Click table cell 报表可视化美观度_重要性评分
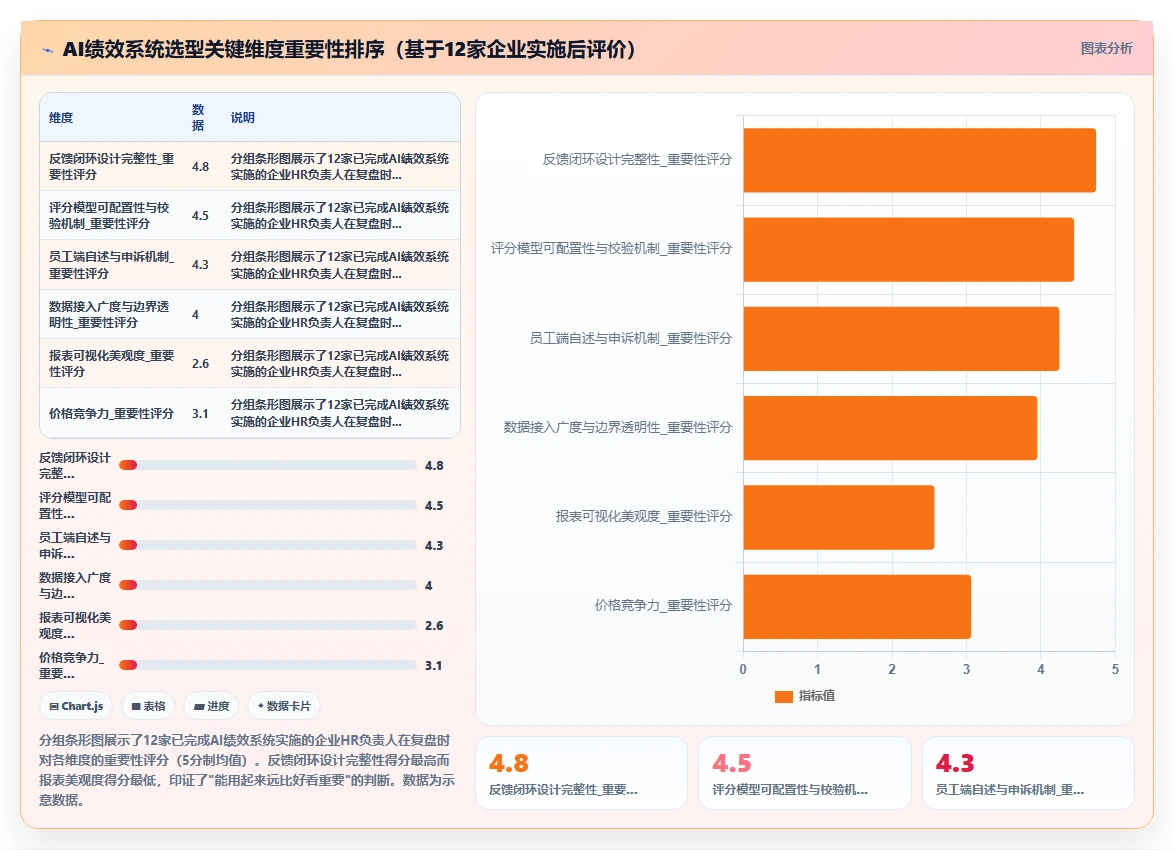Screen dimensions: 1174x850 112,363
